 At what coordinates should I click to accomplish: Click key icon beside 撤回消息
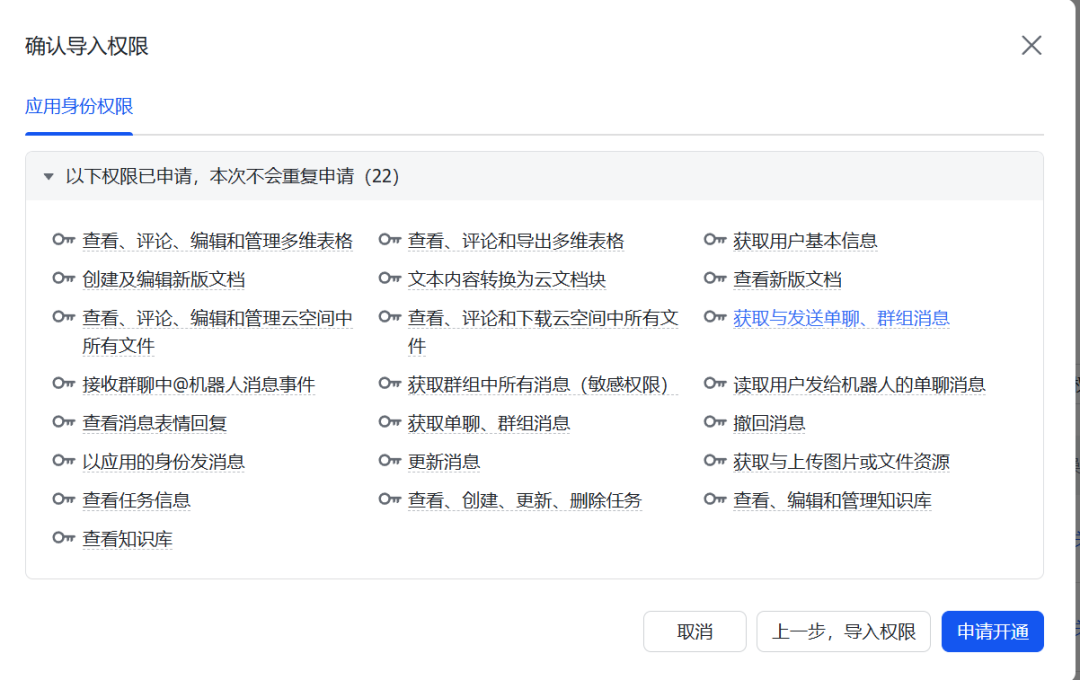tap(715, 422)
